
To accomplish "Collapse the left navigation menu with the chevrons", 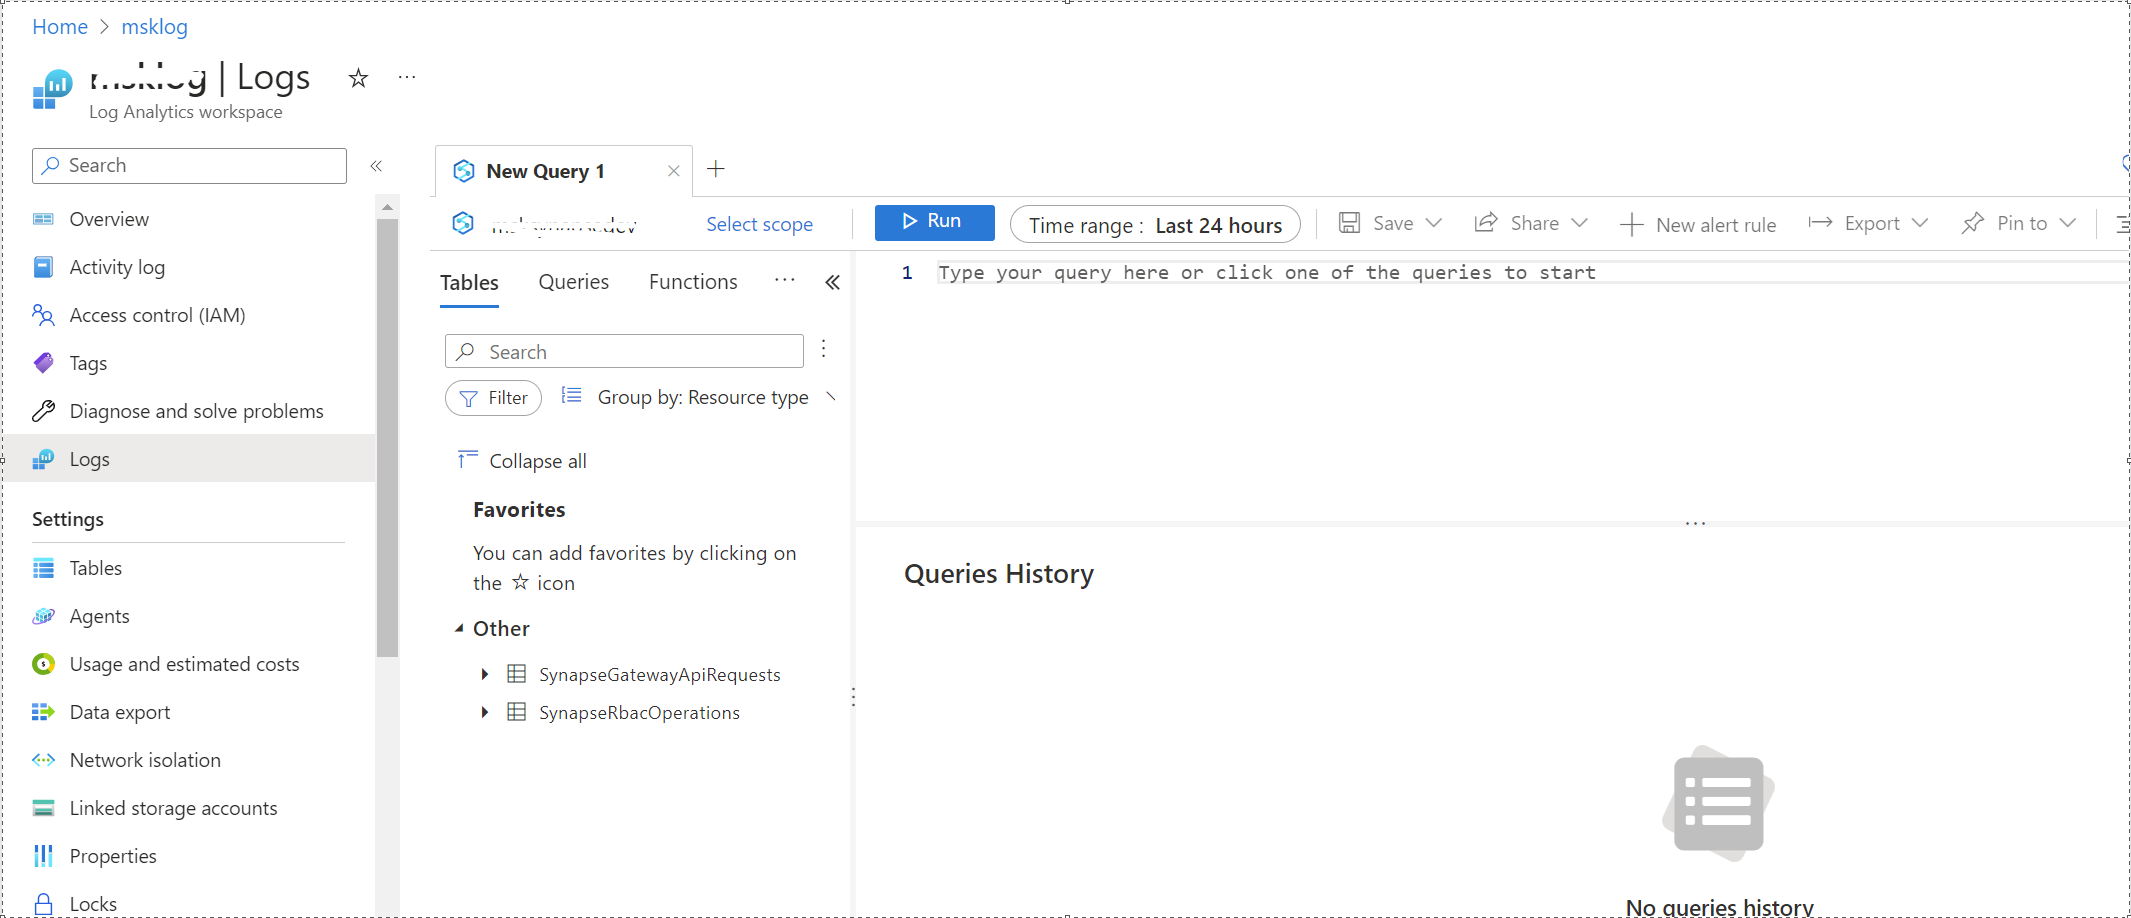I will pos(376,166).
